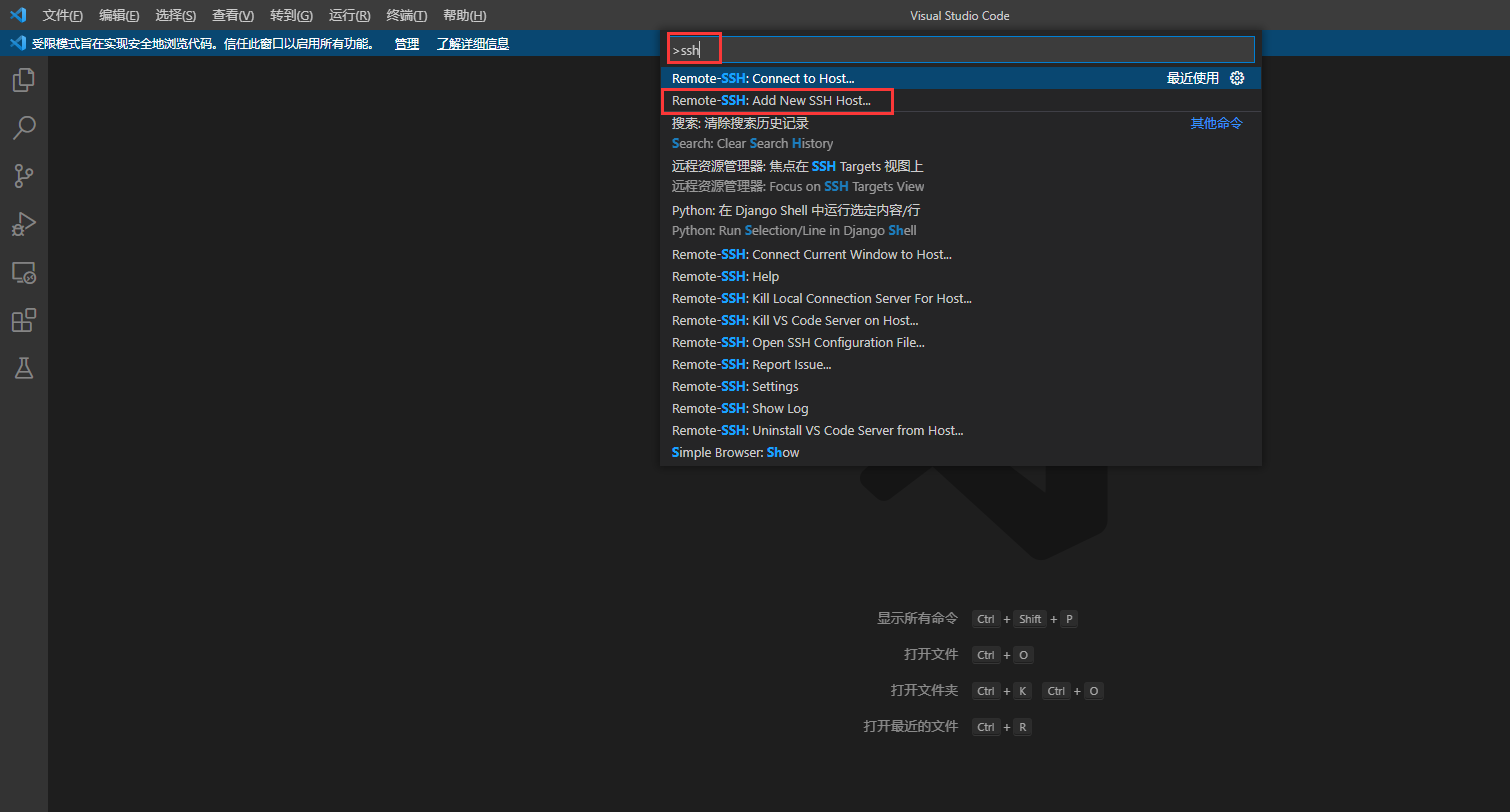Click the 管理 link in restricted mode banner
Image resolution: width=1510 pixels, height=812 pixels.
[407, 44]
